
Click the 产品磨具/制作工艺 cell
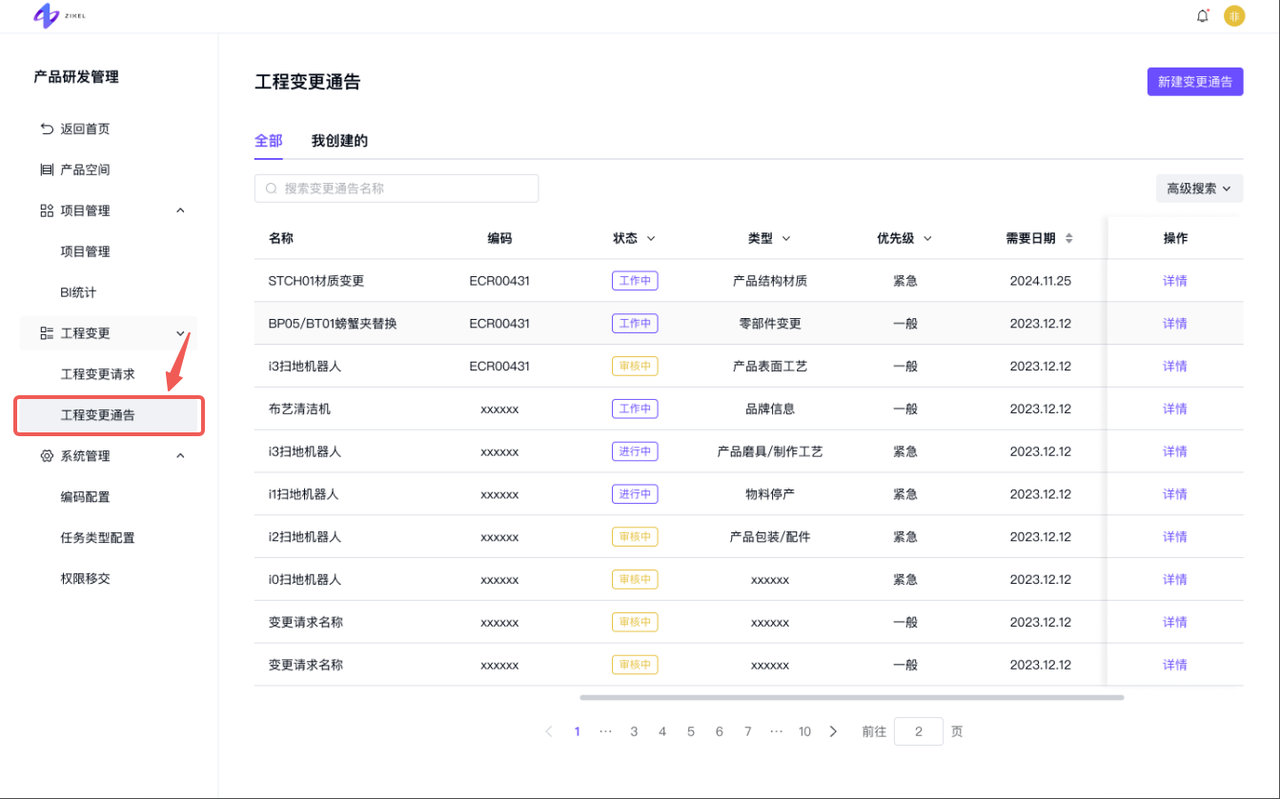click(770, 452)
